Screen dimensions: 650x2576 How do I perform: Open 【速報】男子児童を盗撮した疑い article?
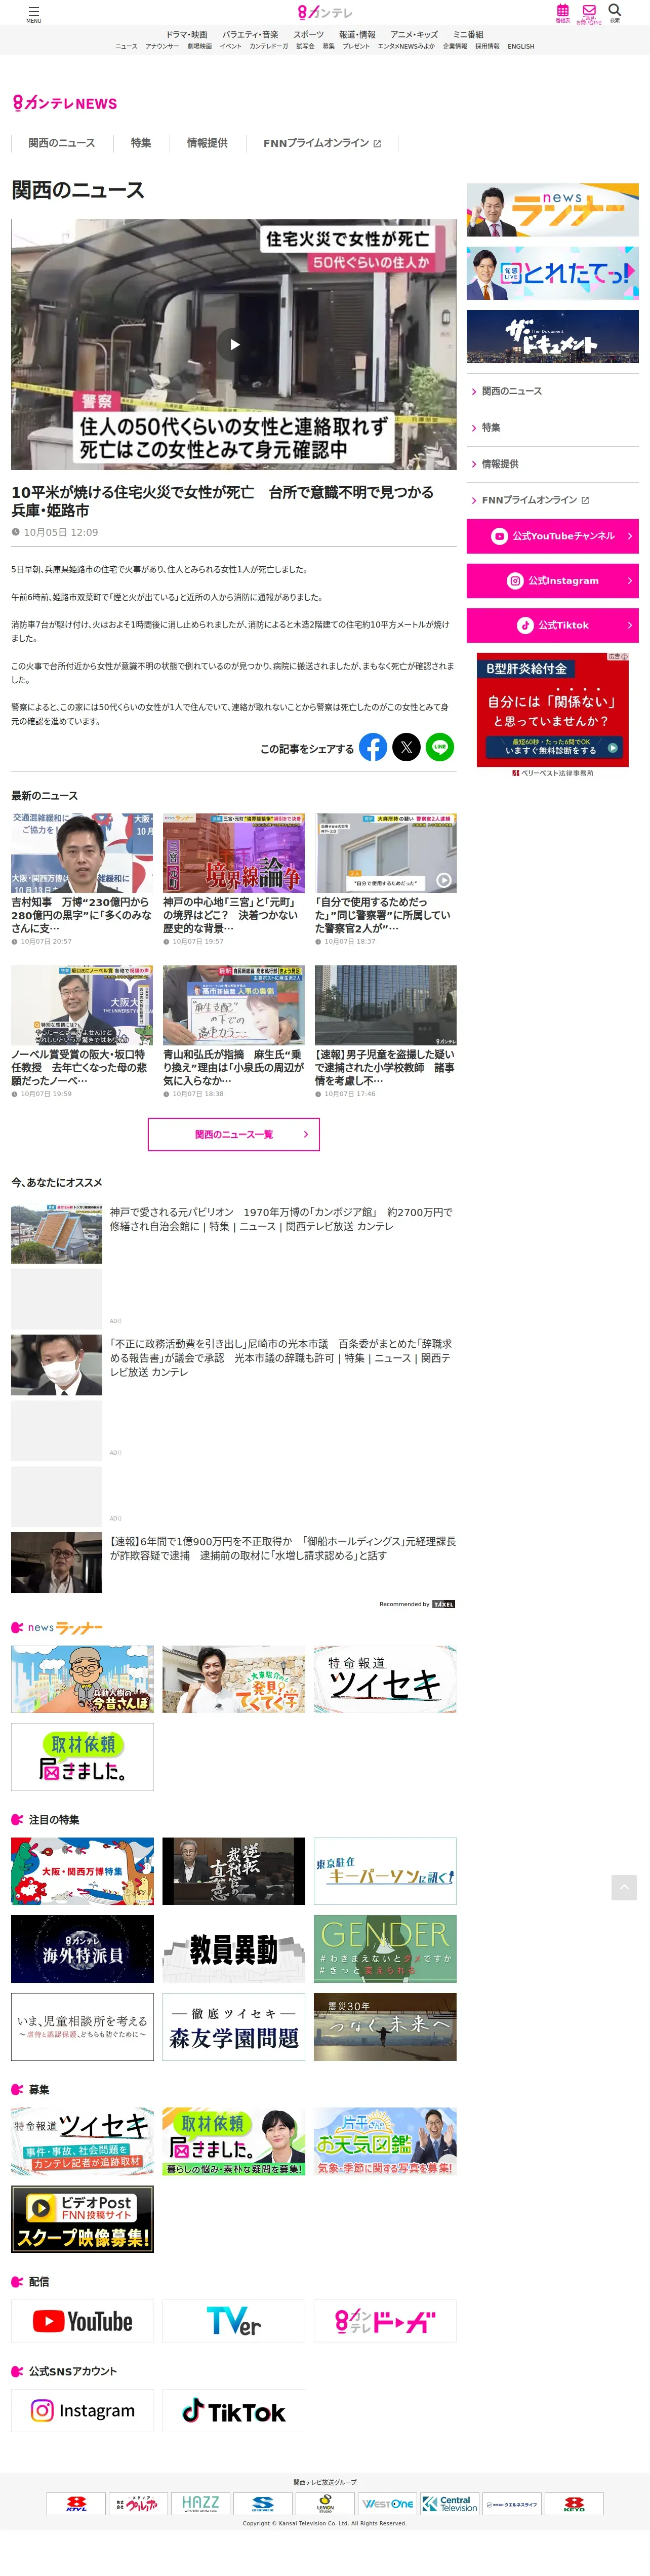pyautogui.click(x=385, y=1032)
